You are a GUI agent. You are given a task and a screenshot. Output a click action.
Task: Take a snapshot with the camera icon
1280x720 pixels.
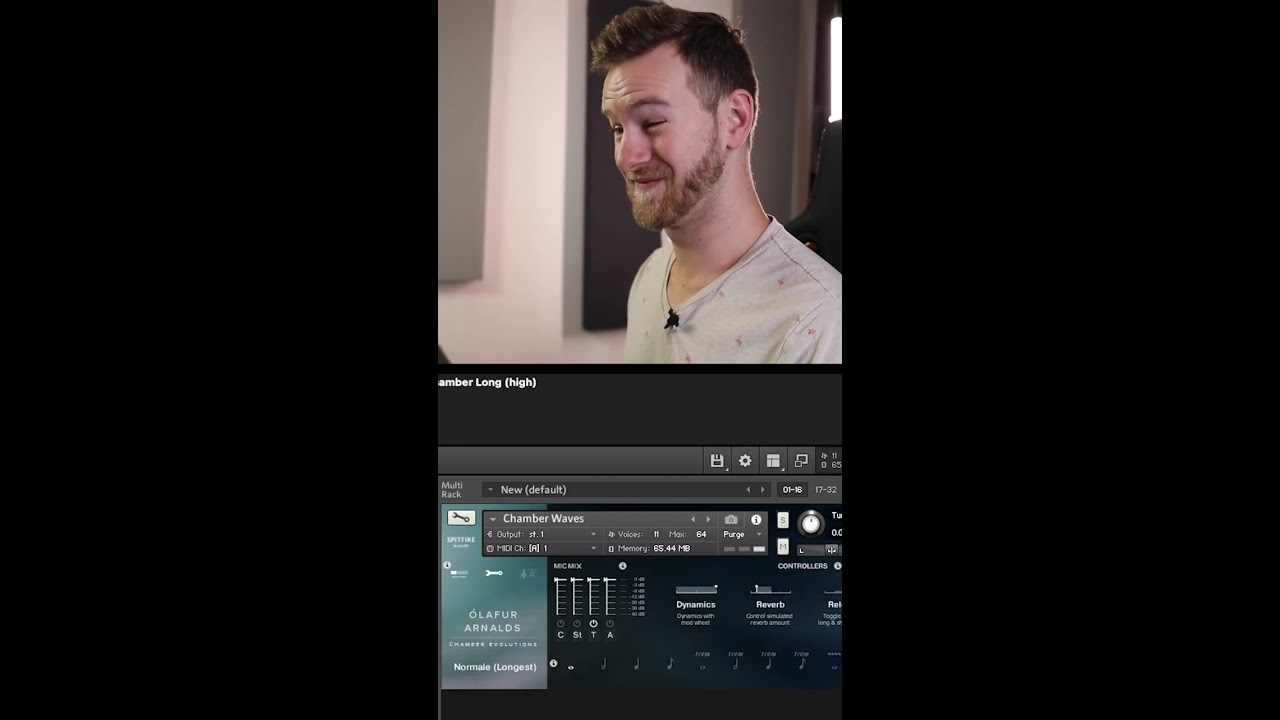[731, 519]
